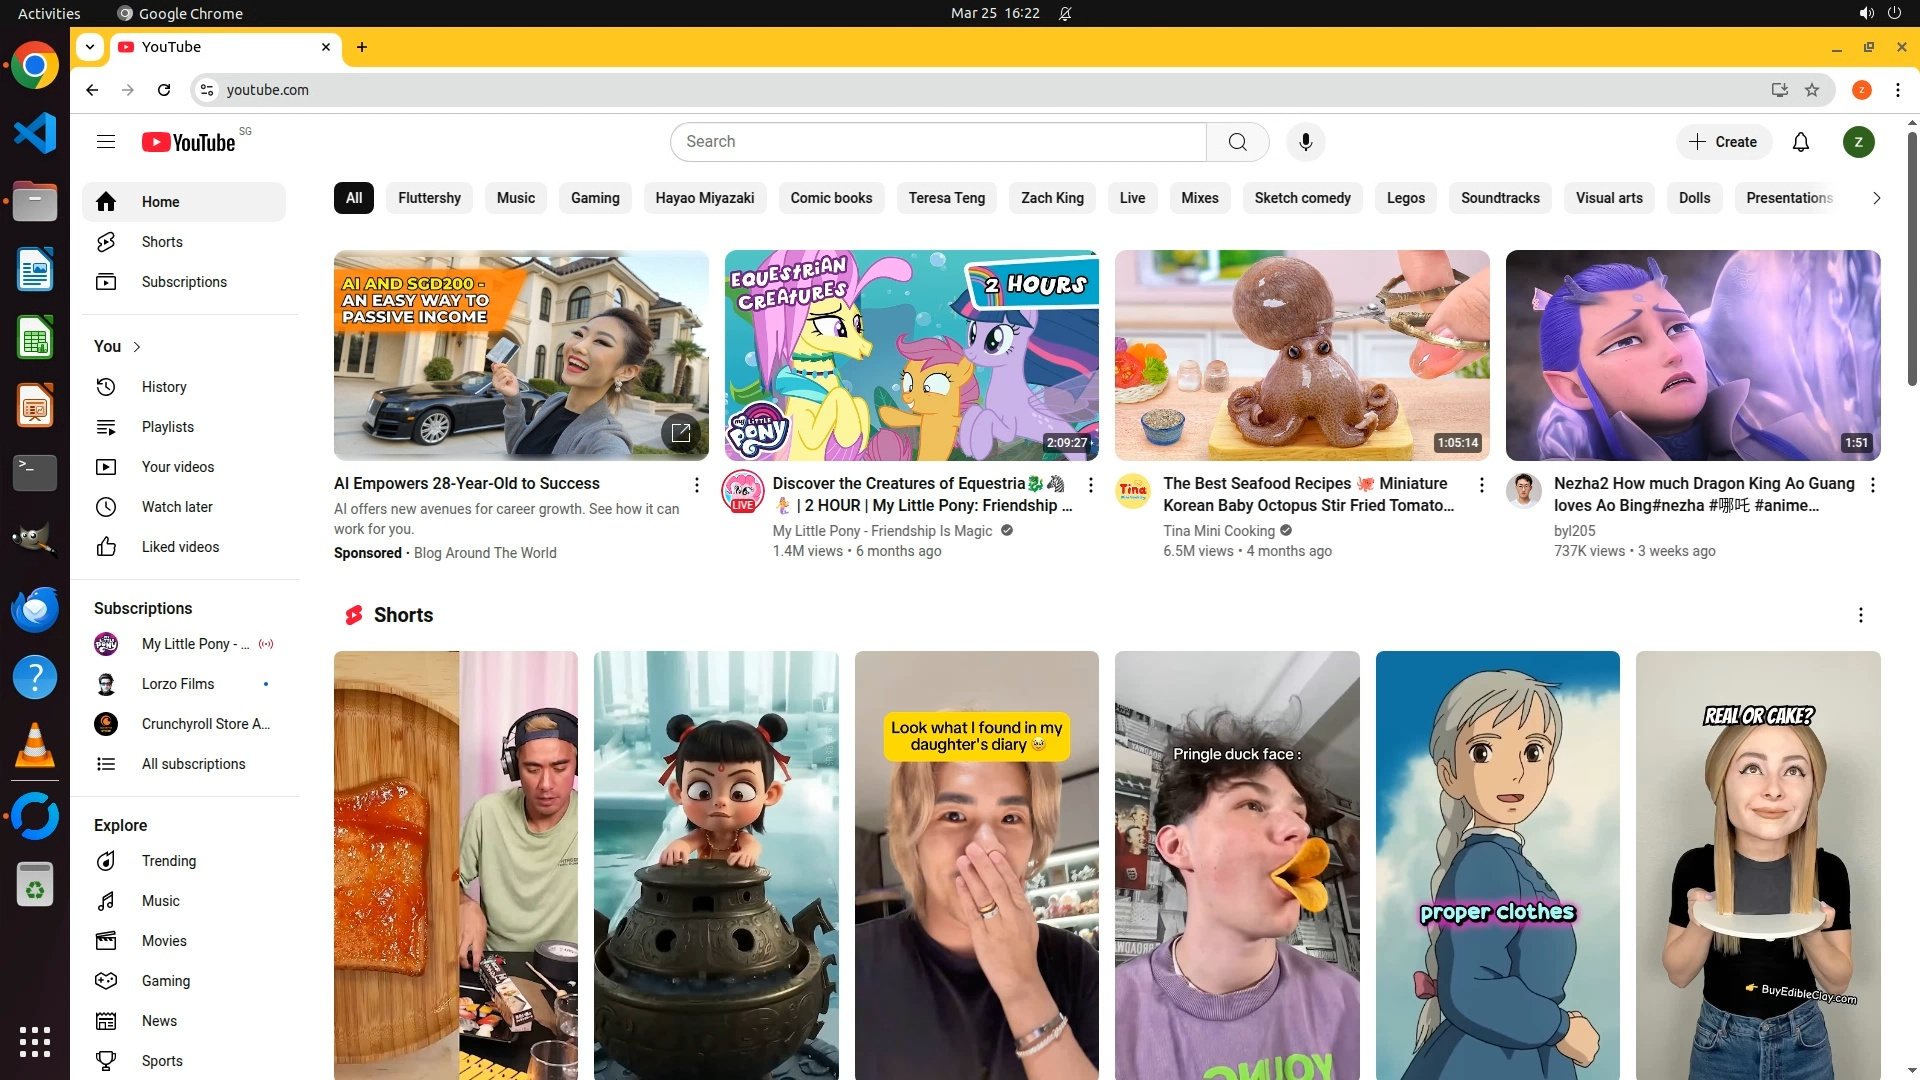The height and width of the screenshot is (1080, 1920).
Task: Open Trending under Explore
Action: pyautogui.click(x=168, y=861)
